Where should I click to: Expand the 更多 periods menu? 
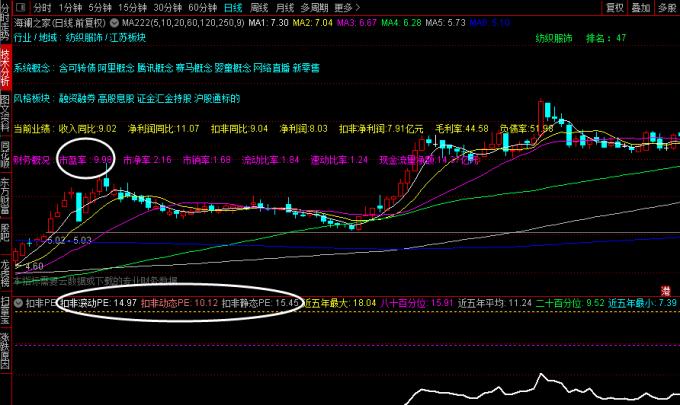347,7
